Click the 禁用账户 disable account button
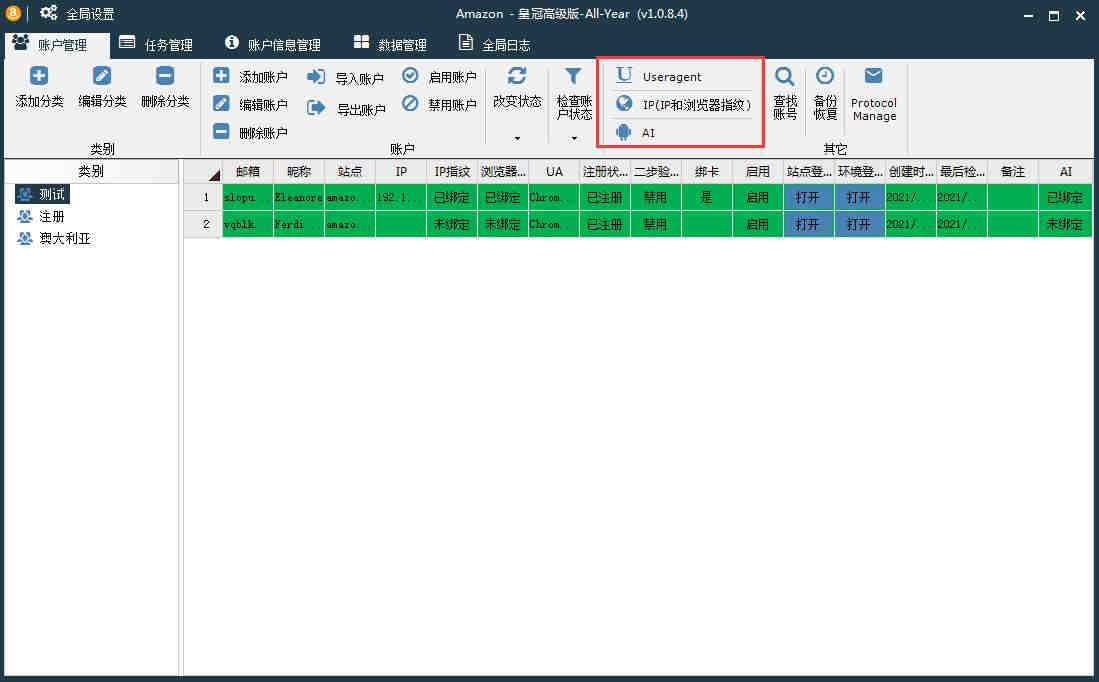1099x682 pixels. (439, 104)
